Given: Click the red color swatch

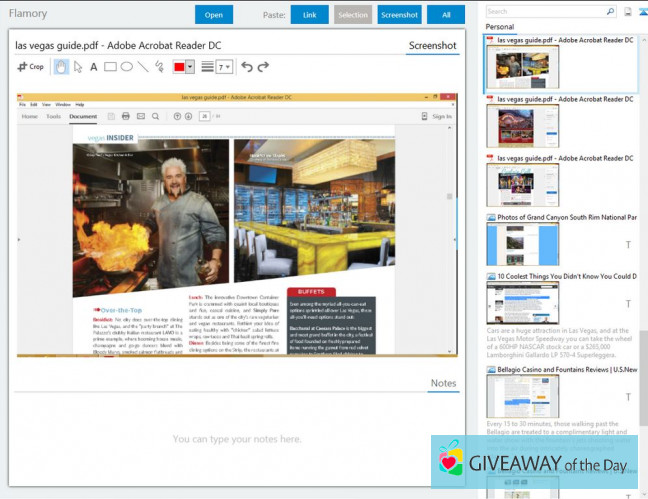Looking at the screenshot, I should (179, 67).
